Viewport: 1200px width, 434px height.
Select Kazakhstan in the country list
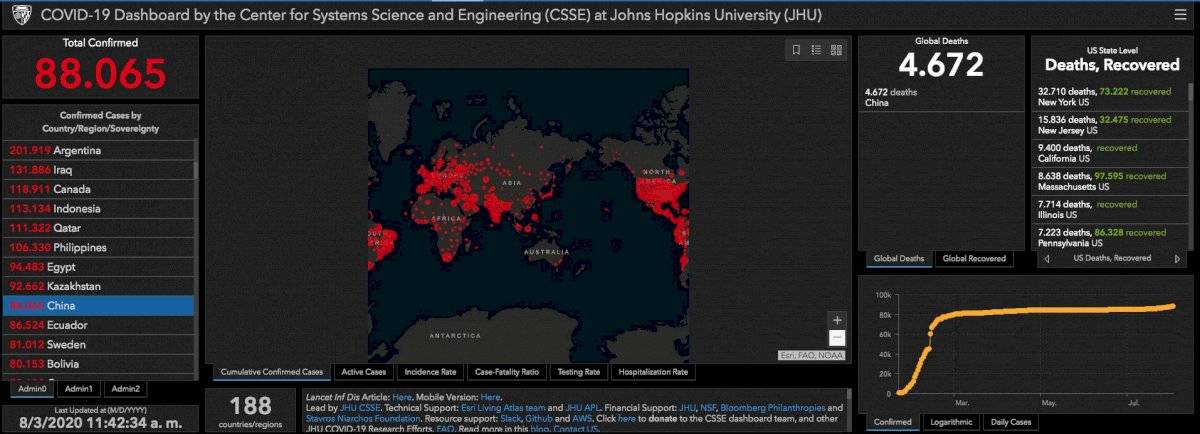[99, 286]
